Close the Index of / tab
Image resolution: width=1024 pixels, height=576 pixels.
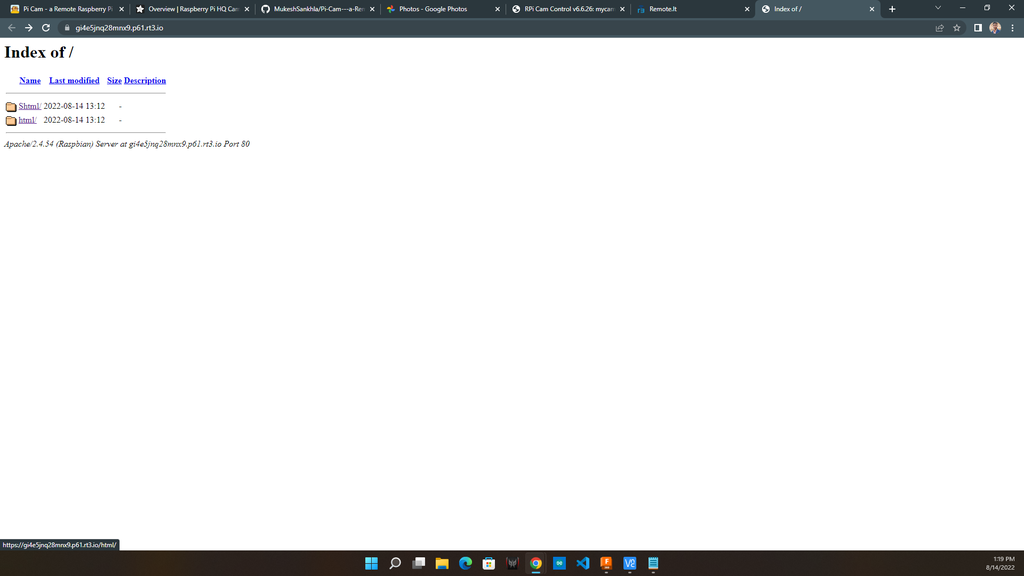coord(871,9)
